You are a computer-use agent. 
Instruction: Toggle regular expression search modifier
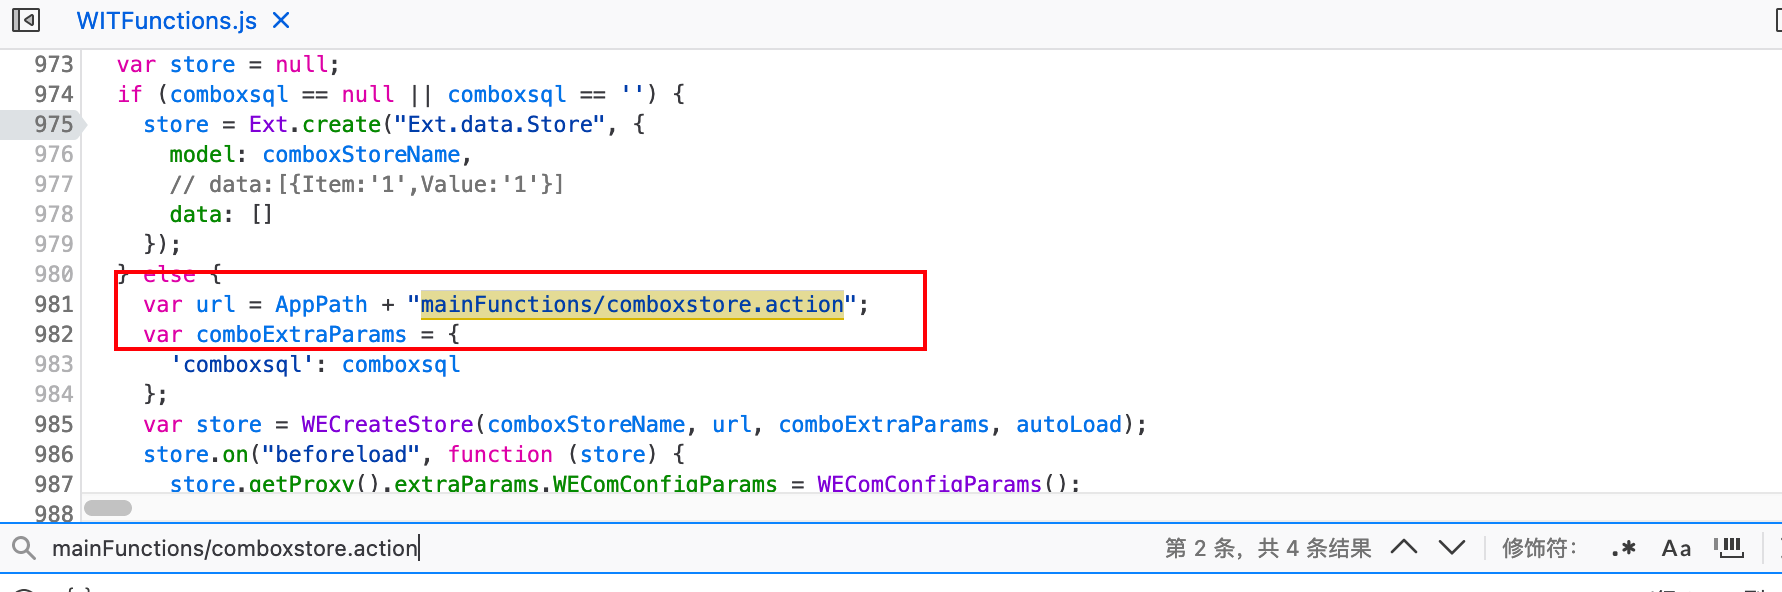pos(1623,548)
